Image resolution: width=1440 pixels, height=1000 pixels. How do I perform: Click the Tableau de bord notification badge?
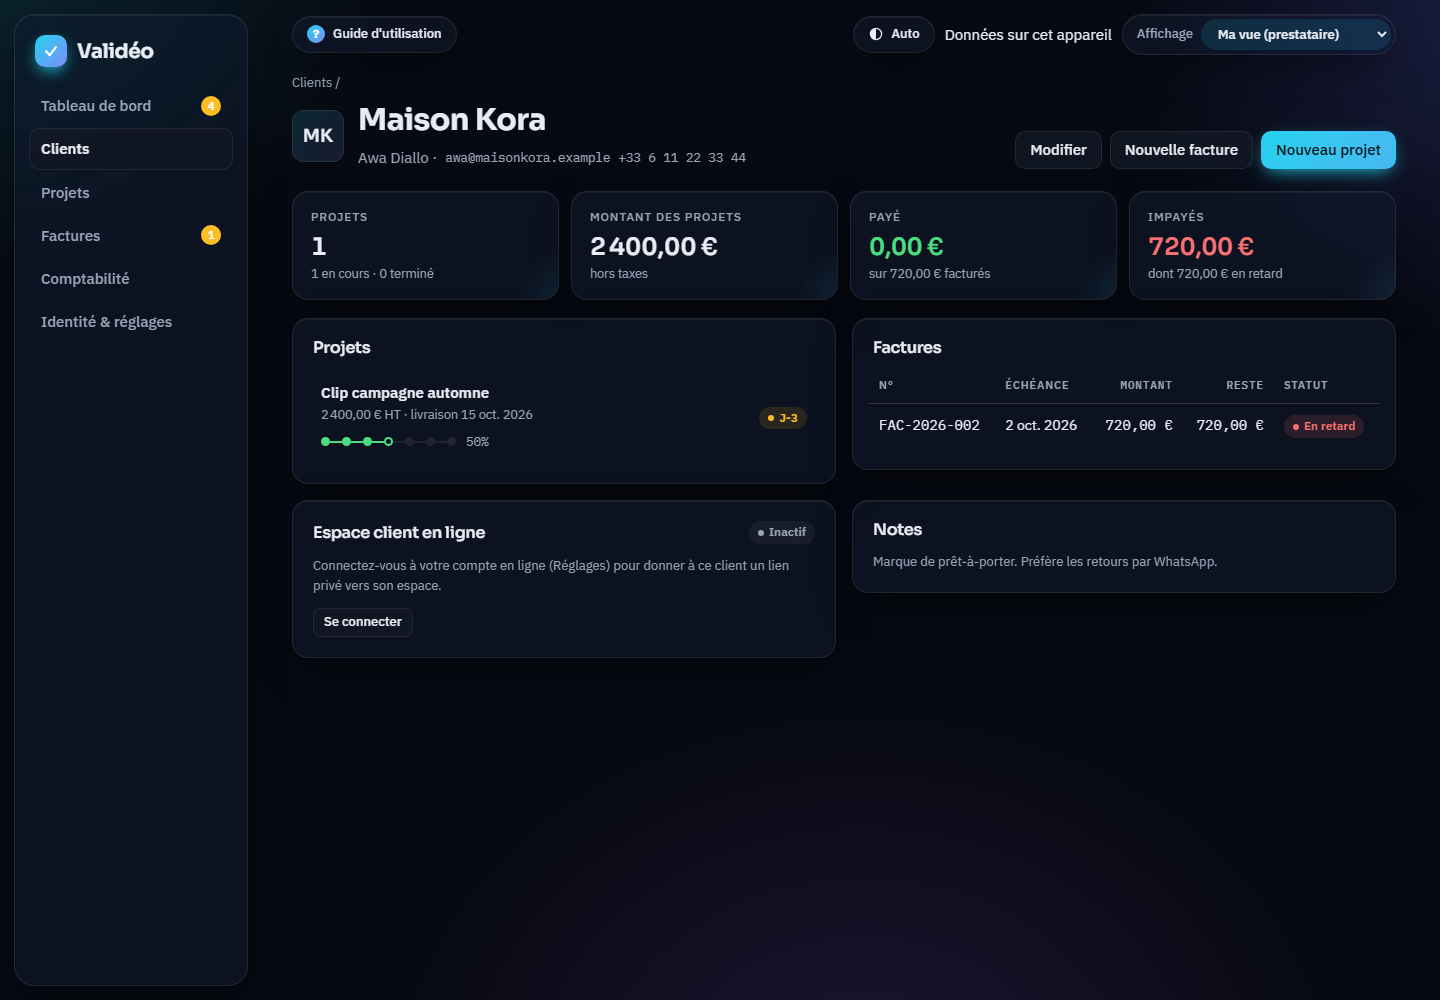coord(211,106)
